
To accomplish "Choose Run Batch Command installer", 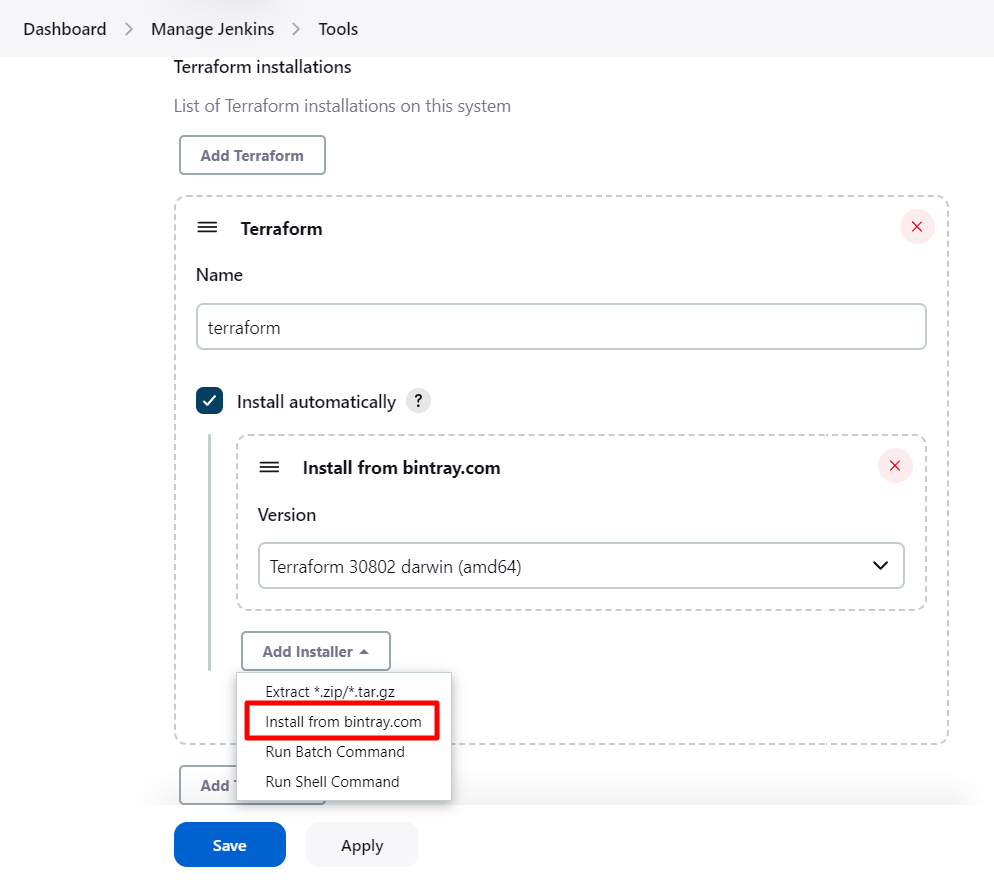I will pos(335,752).
